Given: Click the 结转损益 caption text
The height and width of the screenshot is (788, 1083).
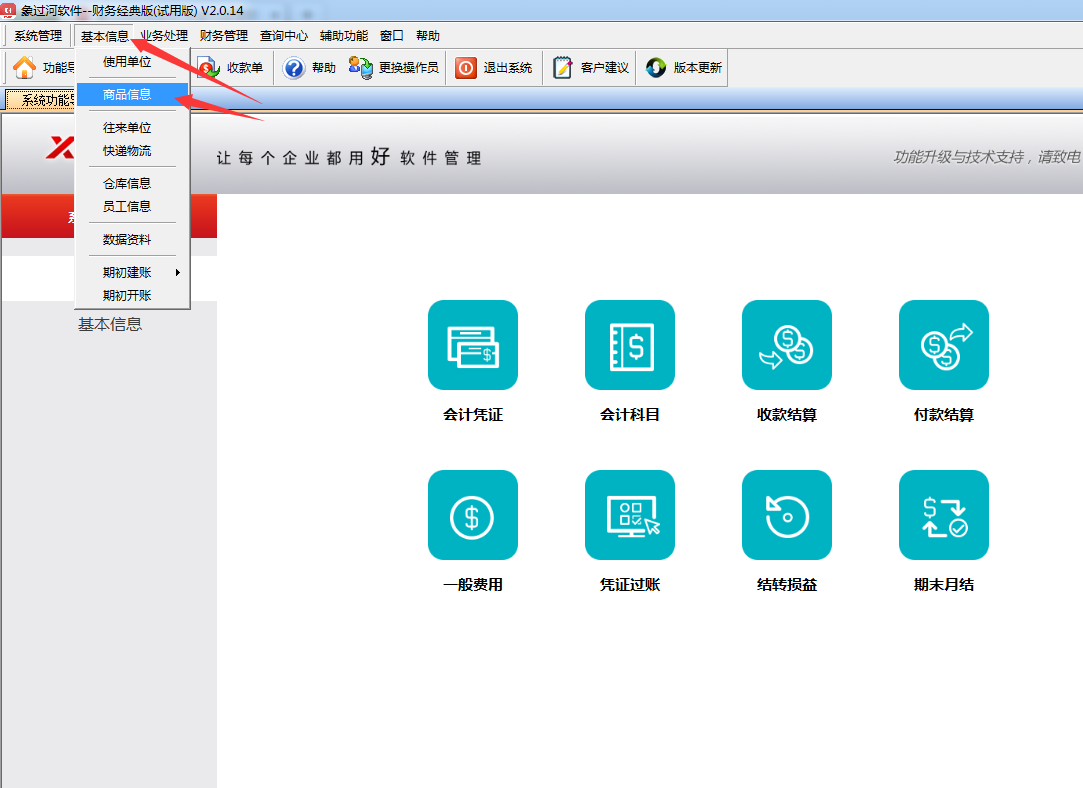Looking at the screenshot, I should point(787,584).
